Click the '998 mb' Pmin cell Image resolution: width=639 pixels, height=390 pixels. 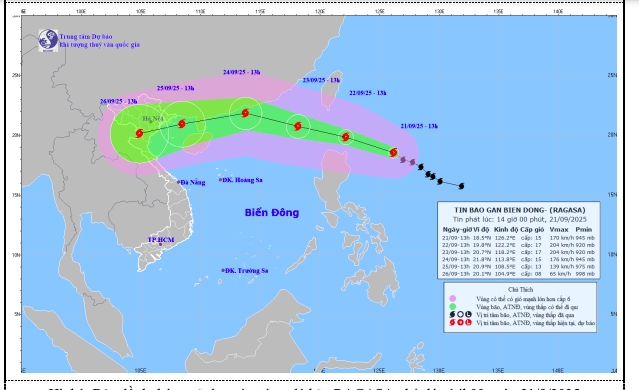585,274
